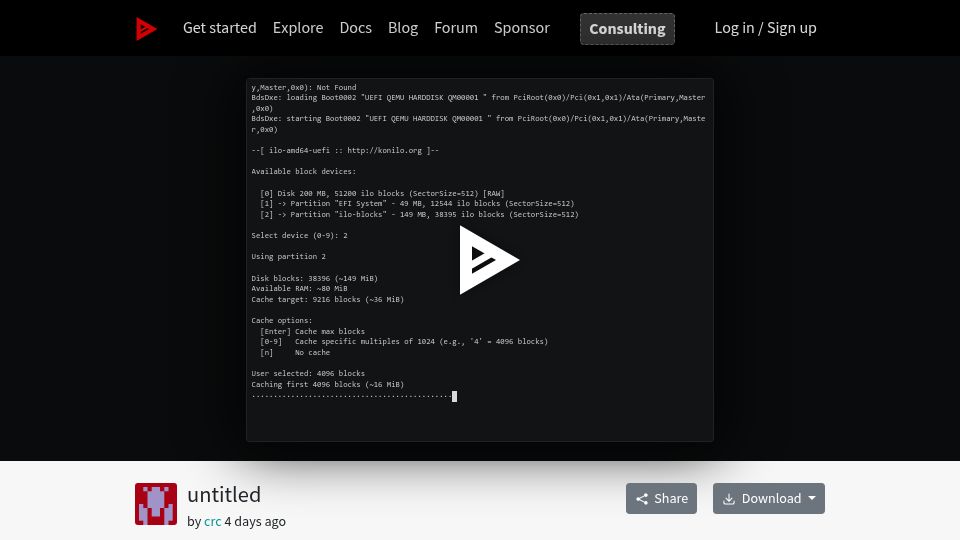The width and height of the screenshot is (960, 540).
Task: Open Log in / Sign up
Action: (x=765, y=28)
